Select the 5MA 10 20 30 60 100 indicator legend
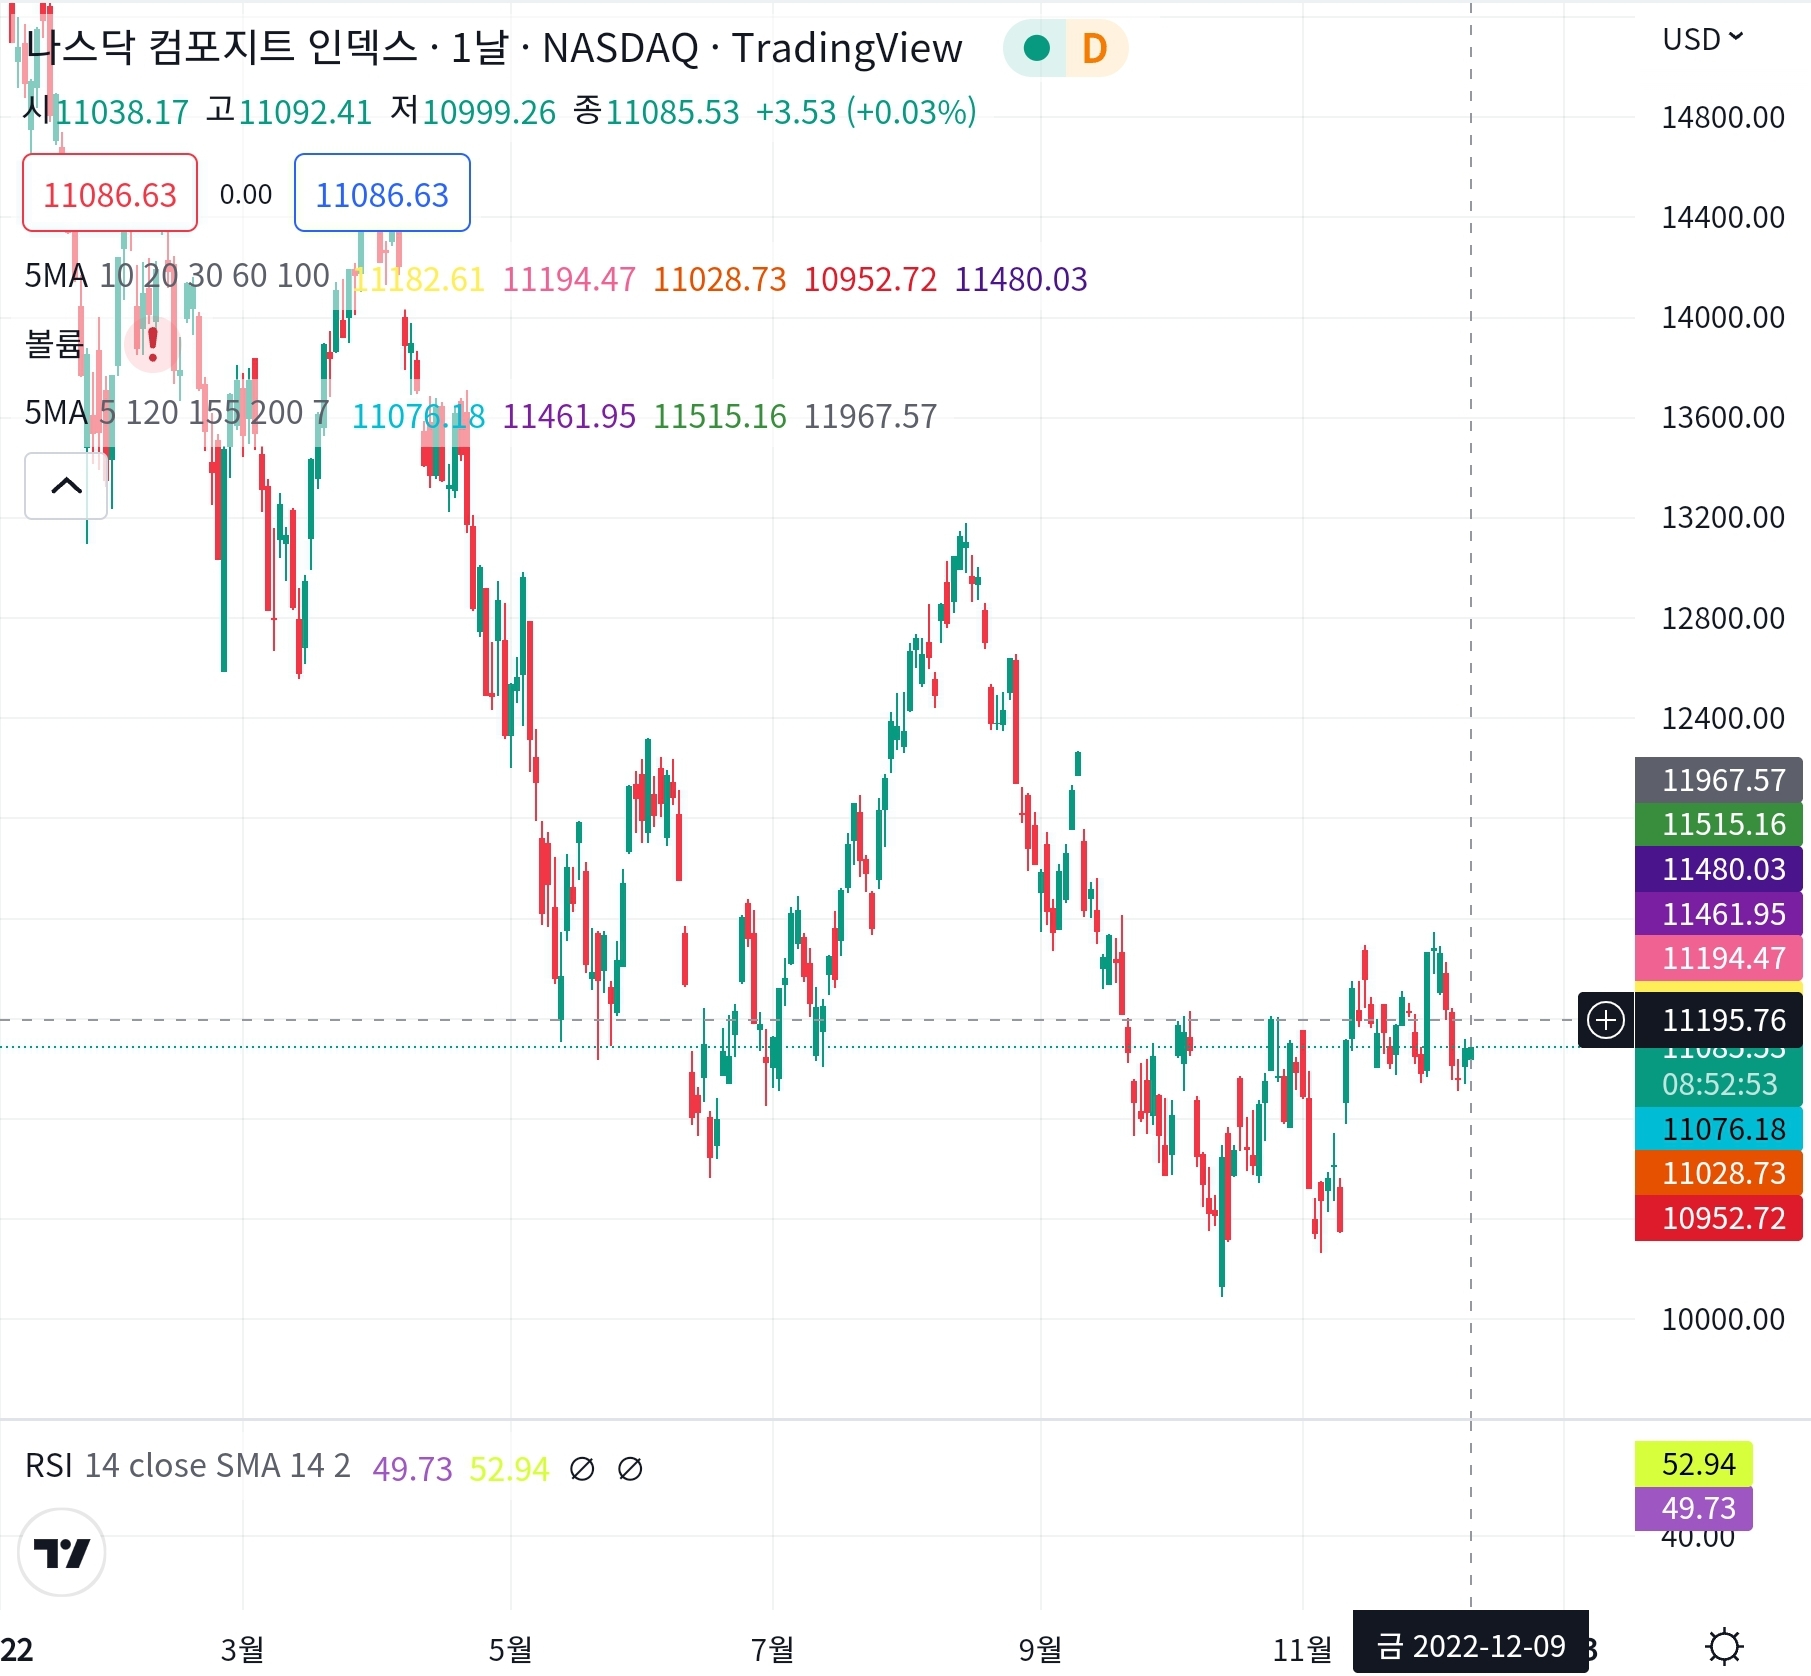 click(x=177, y=275)
